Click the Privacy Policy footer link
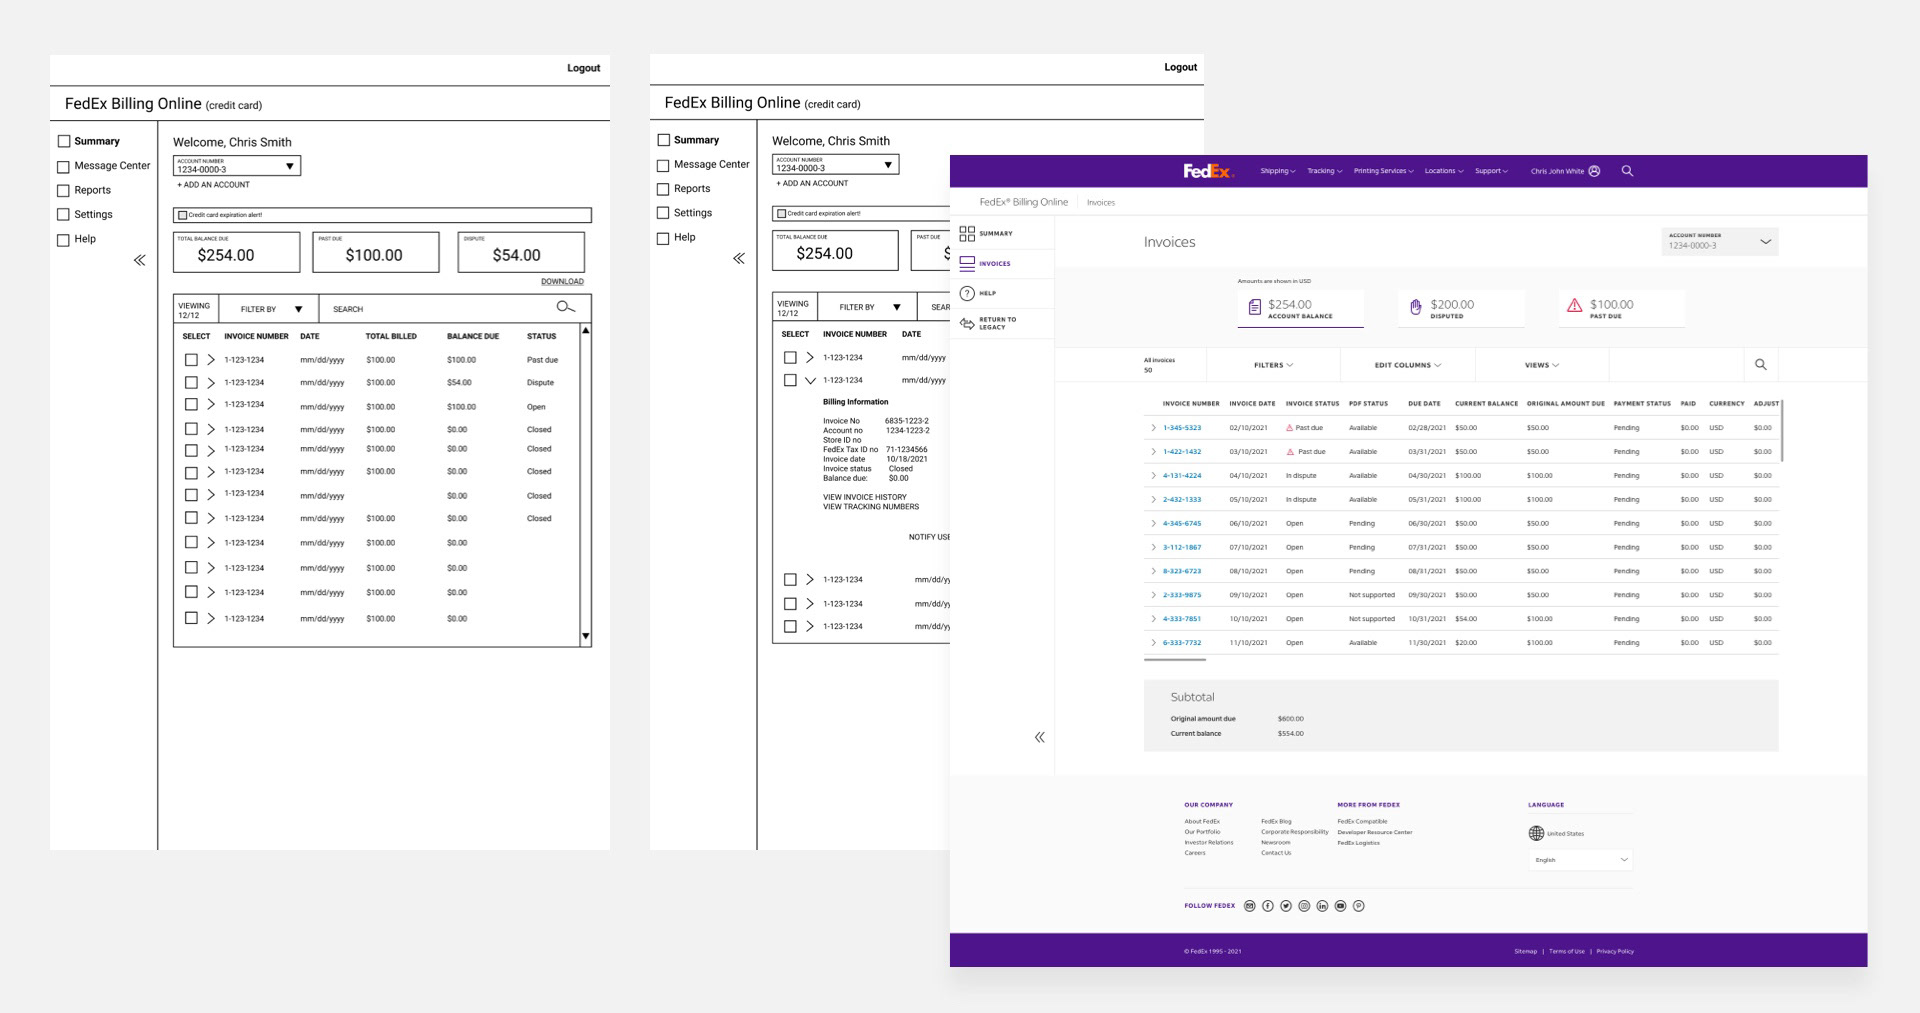The height and width of the screenshot is (1013, 1920). click(x=1615, y=951)
